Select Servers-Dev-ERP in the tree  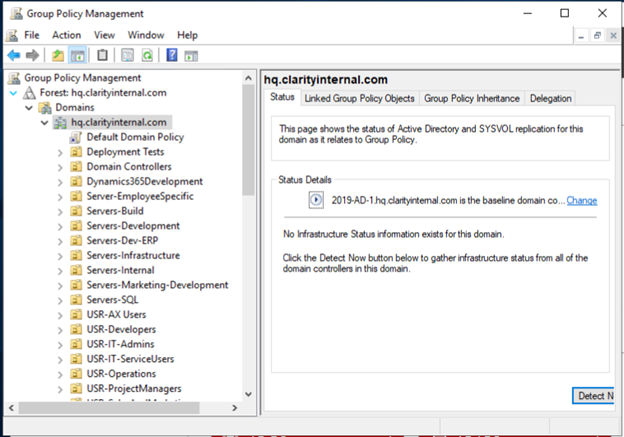(x=122, y=240)
